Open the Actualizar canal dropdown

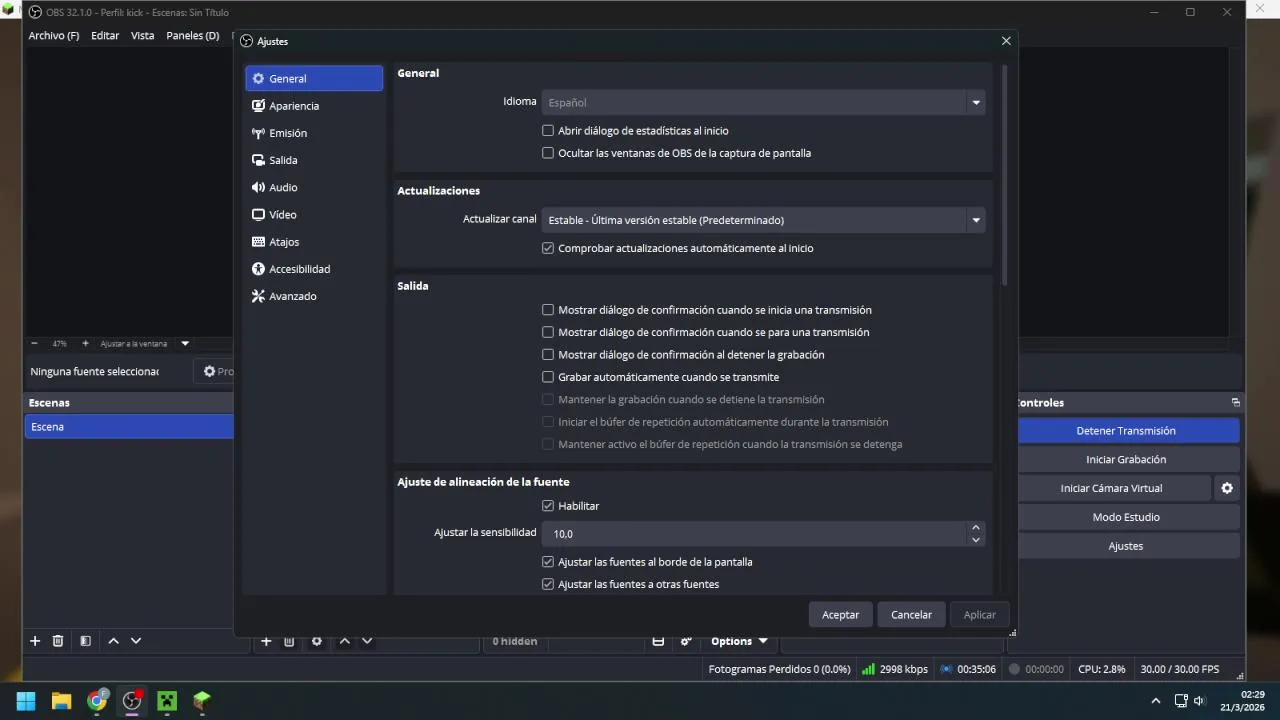763,220
